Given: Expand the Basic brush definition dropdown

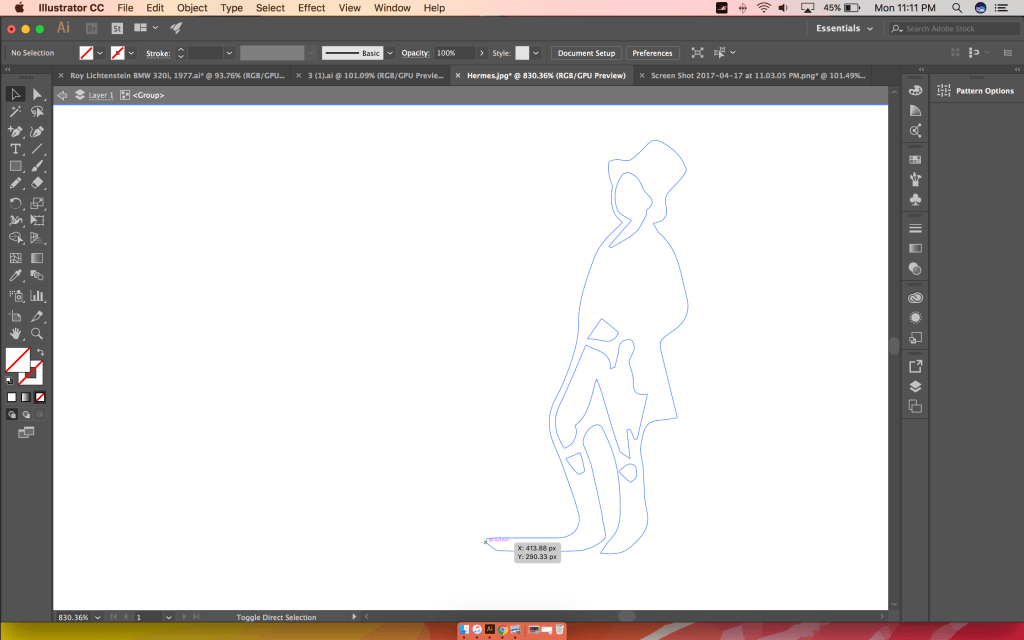Looking at the screenshot, I should [x=390, y=53].
